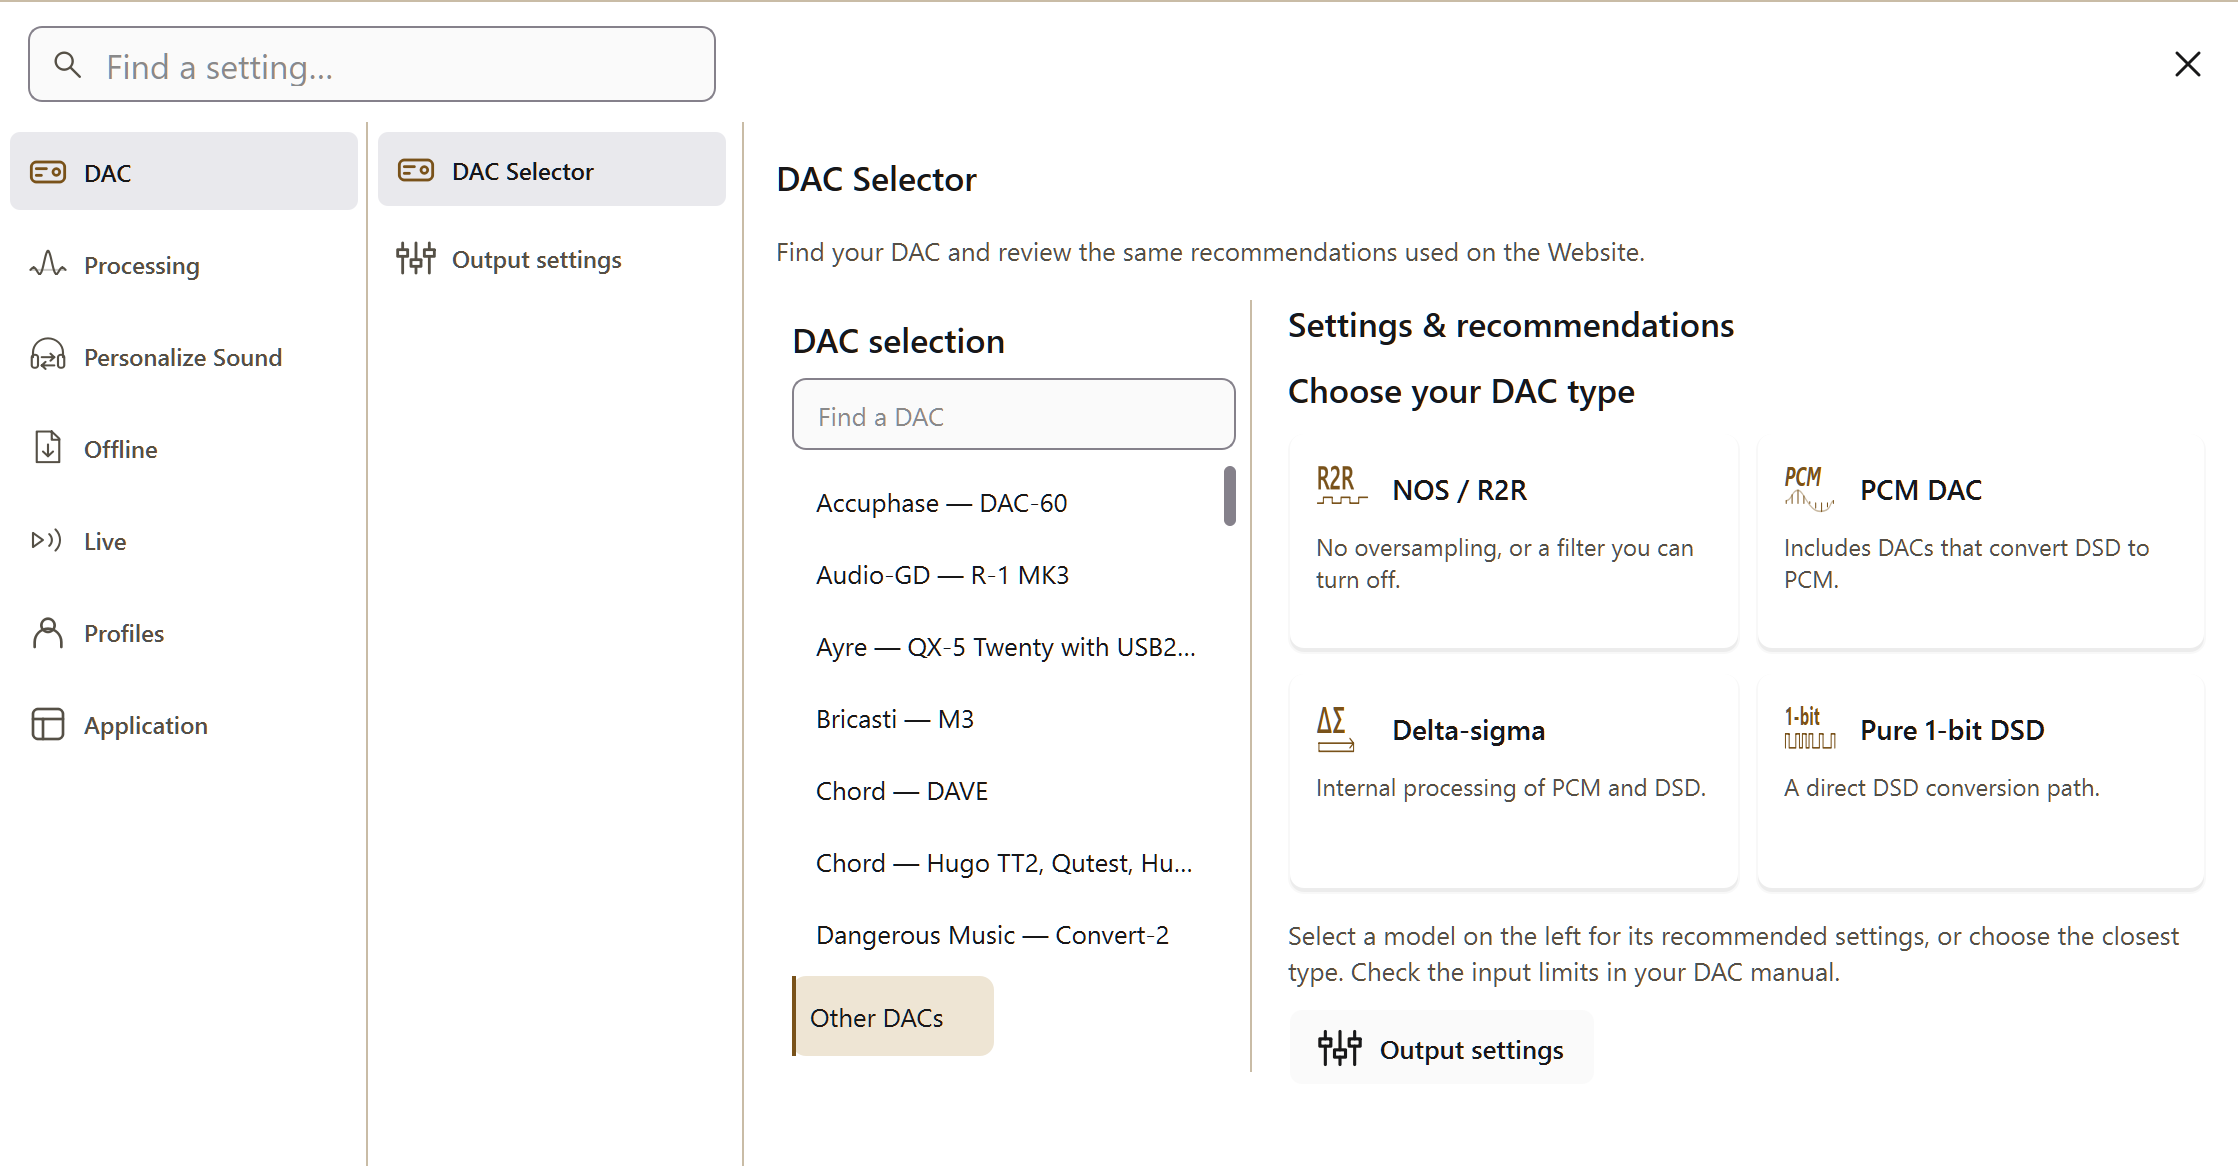
Task: Choose the PCM DAC type title
Action: pos(1921,490)
